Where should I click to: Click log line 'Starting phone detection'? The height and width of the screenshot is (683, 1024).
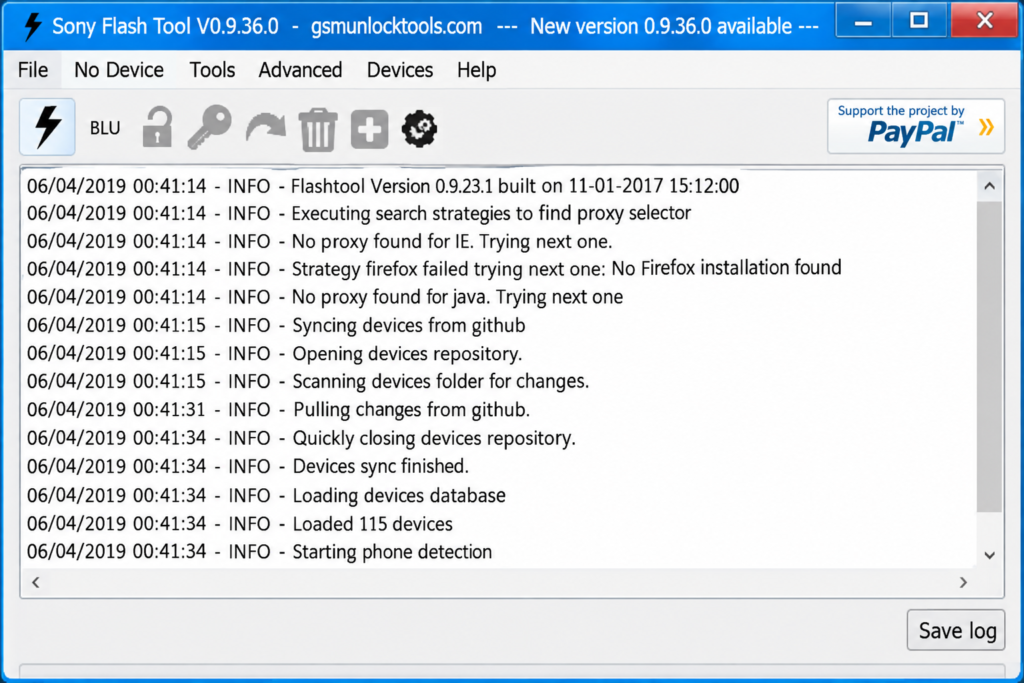click(259, 552)
